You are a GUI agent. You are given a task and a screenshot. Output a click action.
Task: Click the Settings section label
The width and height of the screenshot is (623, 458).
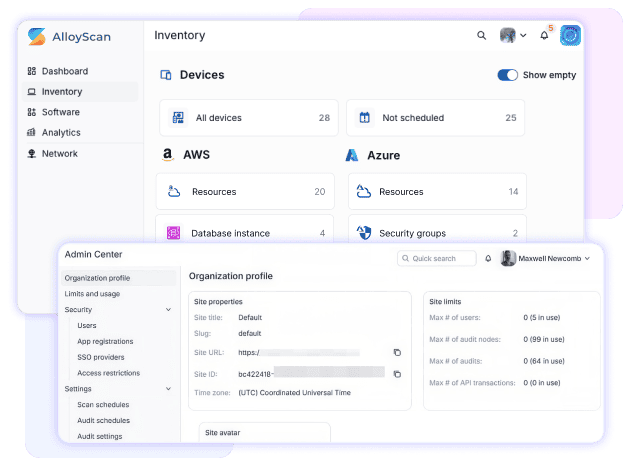coord(78,388)
